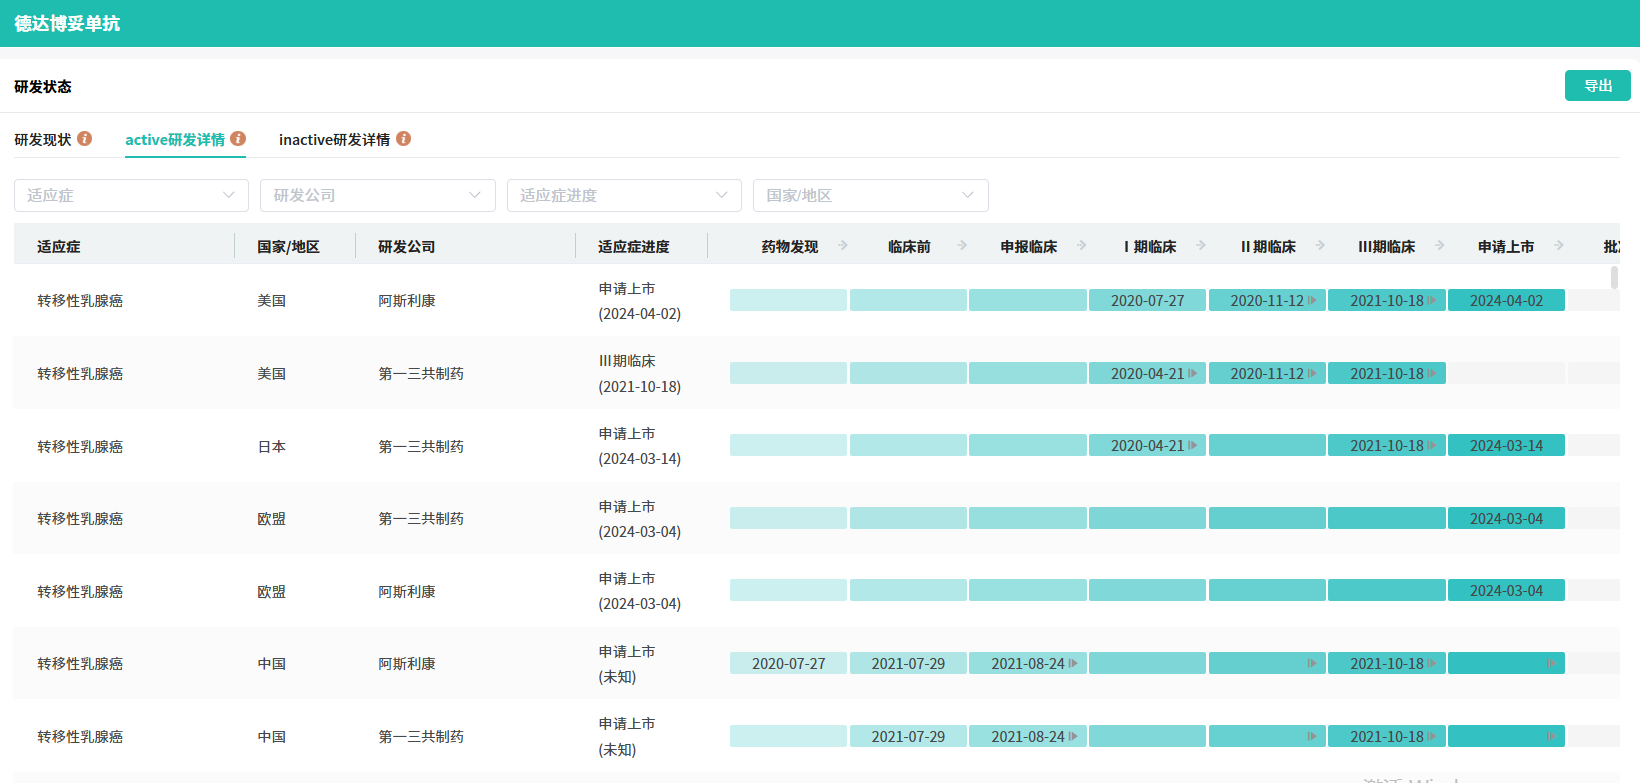Expand the 适应症进度 filter dropdown

624,195
